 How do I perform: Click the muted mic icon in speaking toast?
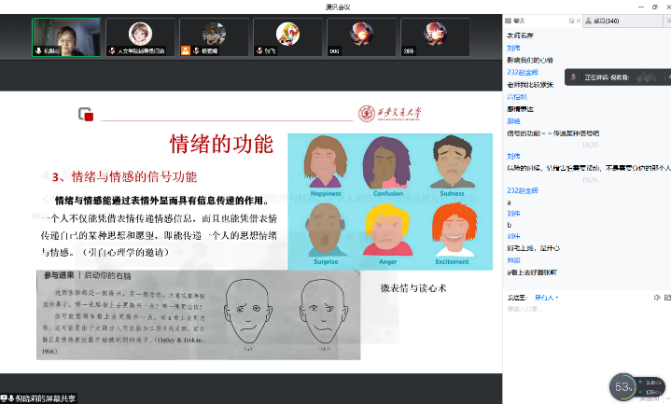[x=573, y=77]
